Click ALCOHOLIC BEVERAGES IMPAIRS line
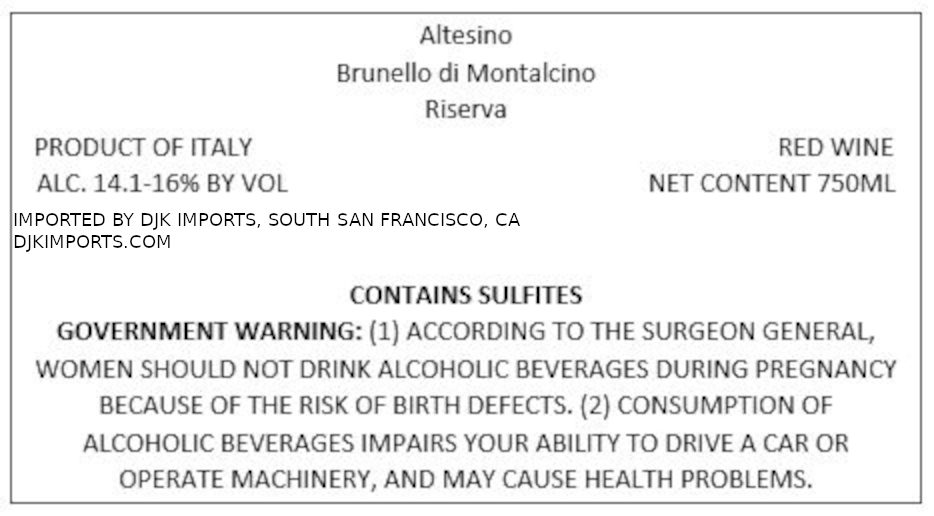The width and height of the screenshot is (934, 516). 466,443
